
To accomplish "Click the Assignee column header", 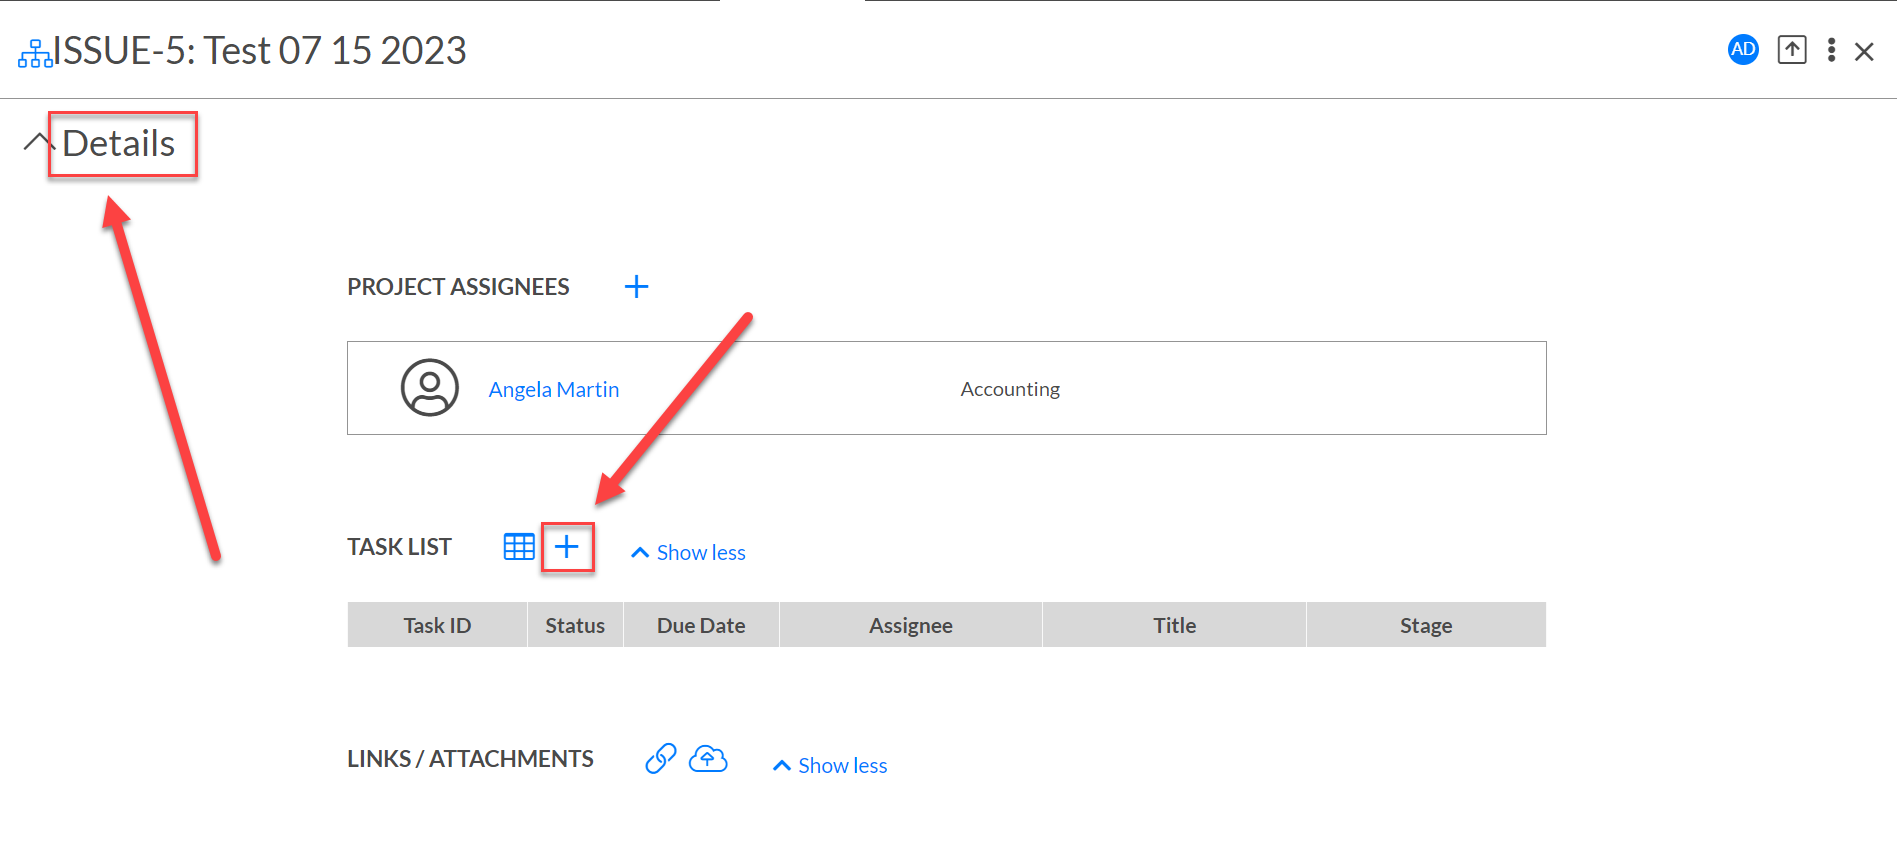I will pos(911,625).
